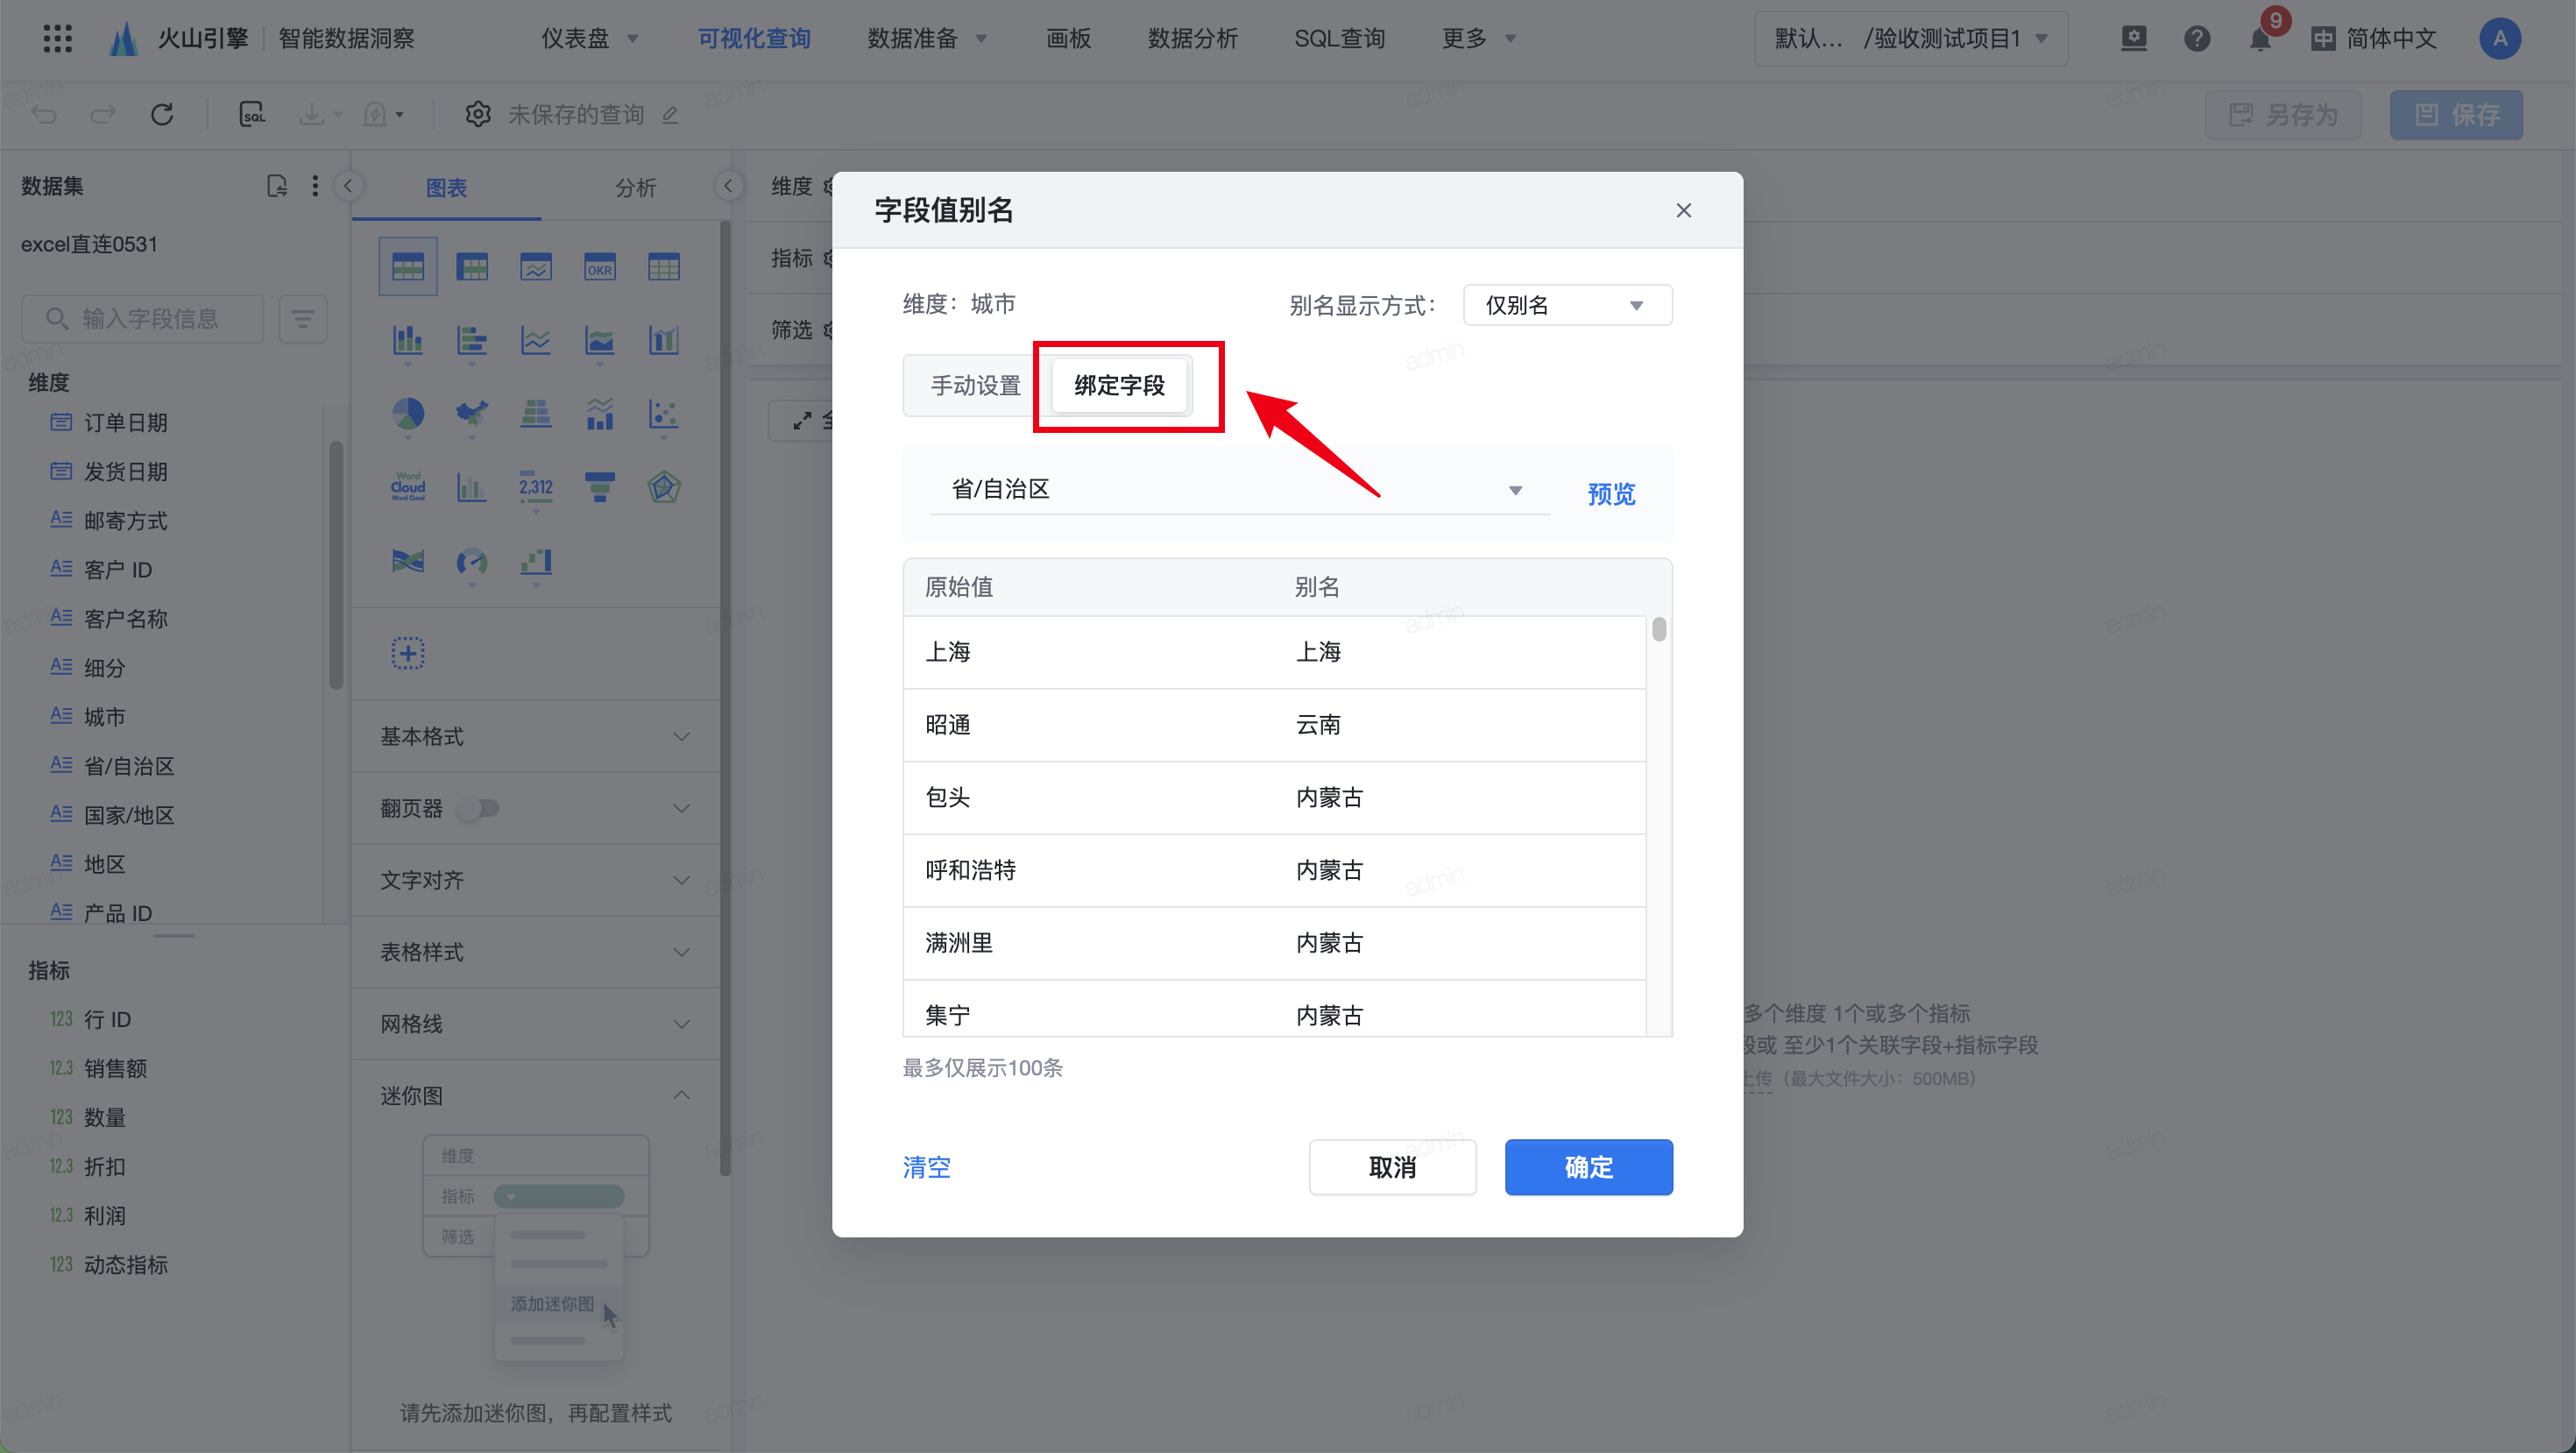Select the pie chart type icon
Screen dimensions: 2576x1453
408,414
